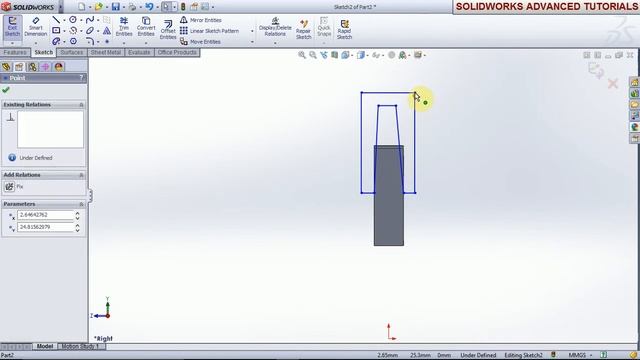
Task: Expand Linear Sketch Pattern dropdown arrow
Action: click(x=252, y=31)
